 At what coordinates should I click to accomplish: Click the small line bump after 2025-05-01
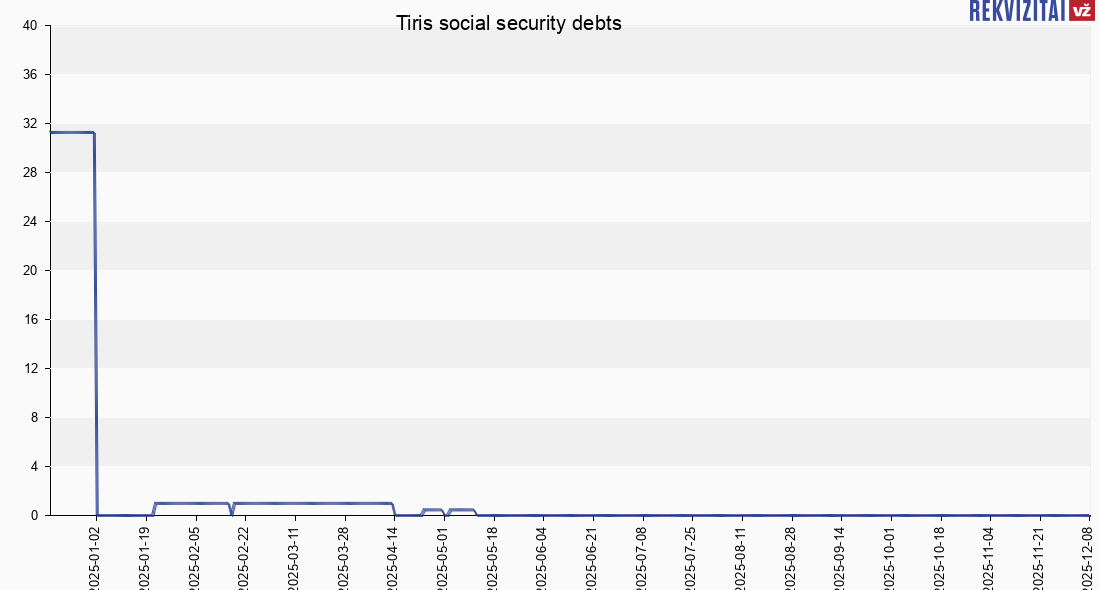(462, 510)
